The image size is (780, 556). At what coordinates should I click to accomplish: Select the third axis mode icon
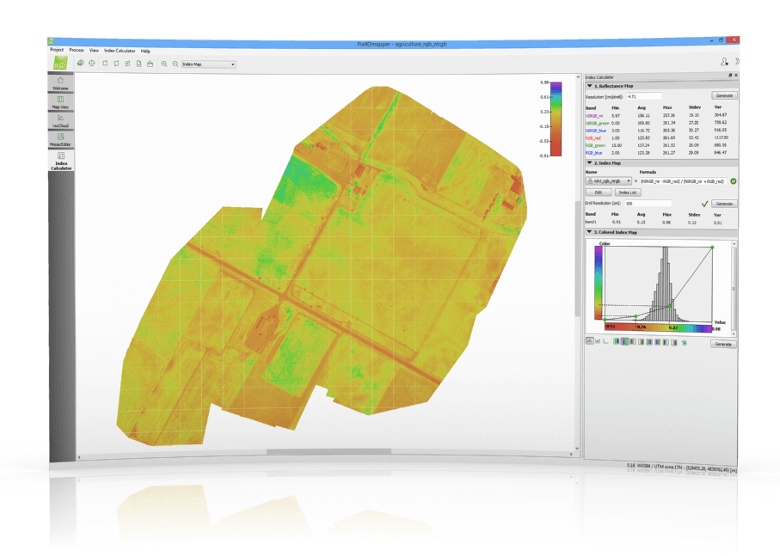(605, 342)
